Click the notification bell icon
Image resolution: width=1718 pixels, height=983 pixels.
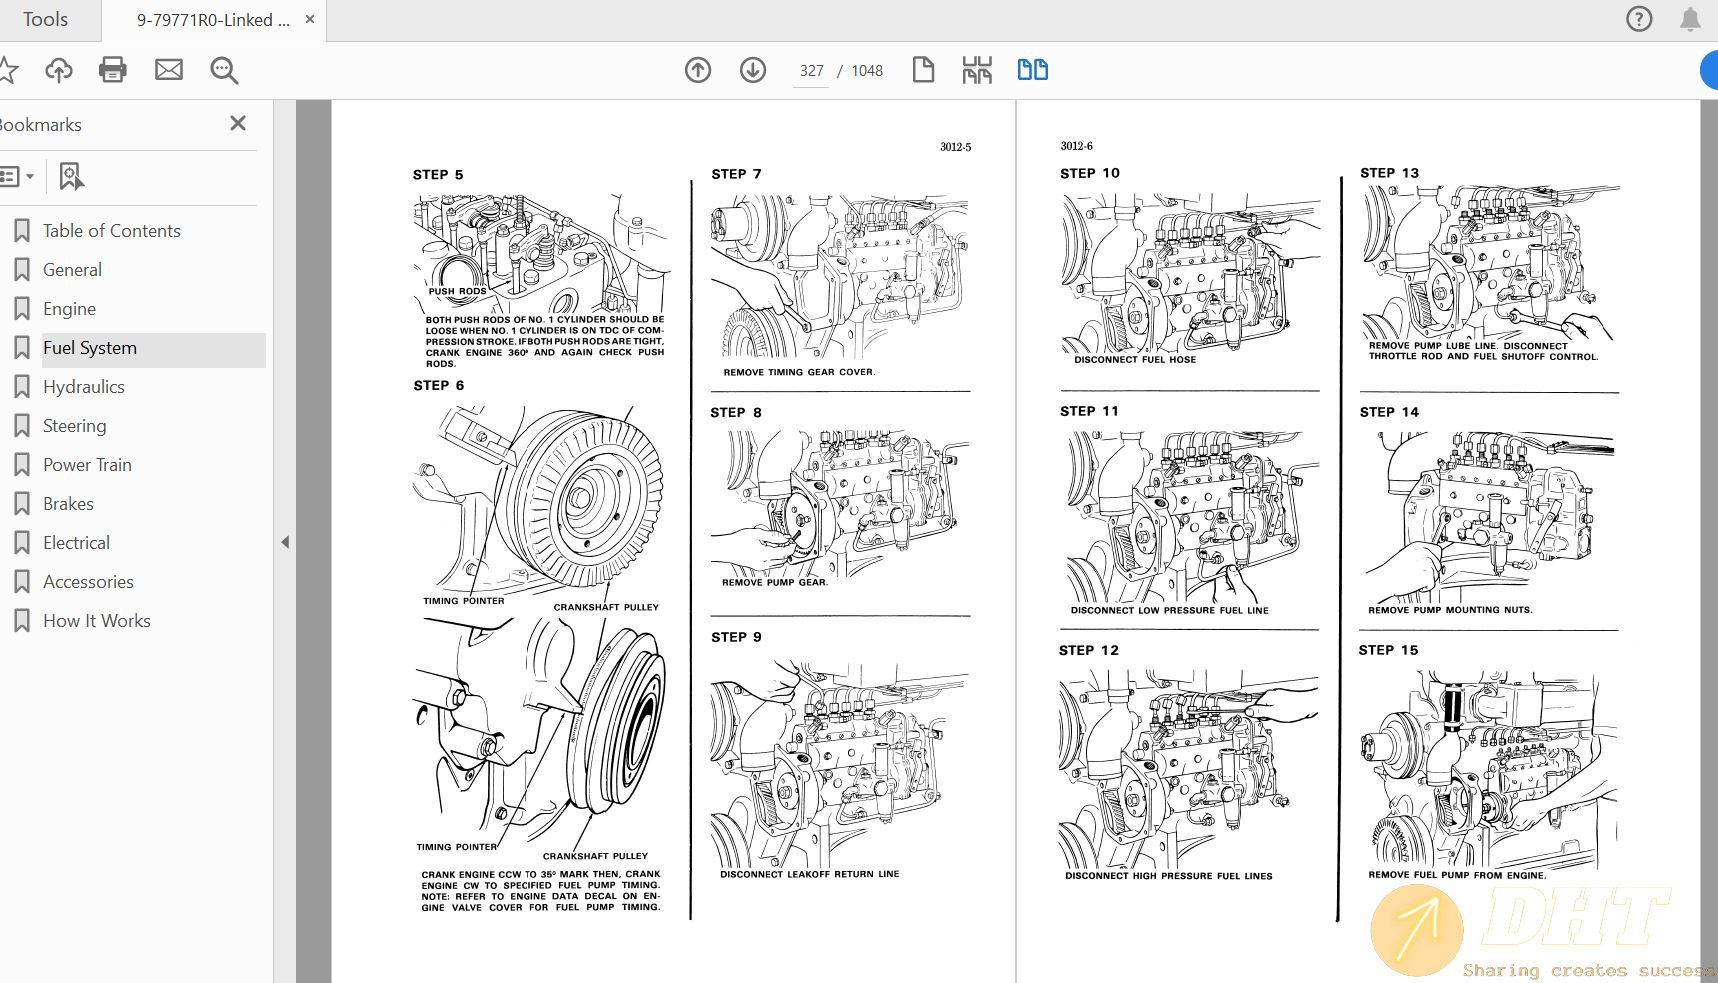[x=1690, y=18]
